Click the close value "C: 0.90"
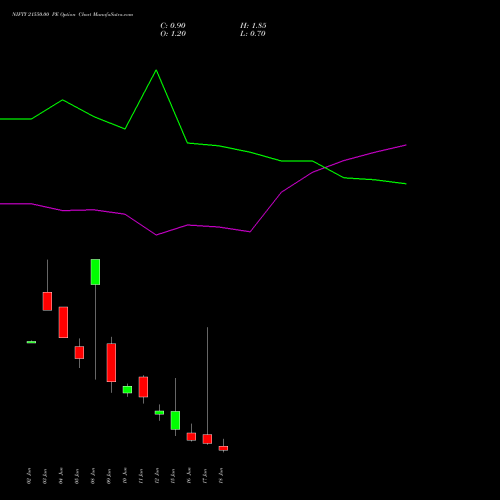Viewport: 500px width, 500px height. point(173,26)
